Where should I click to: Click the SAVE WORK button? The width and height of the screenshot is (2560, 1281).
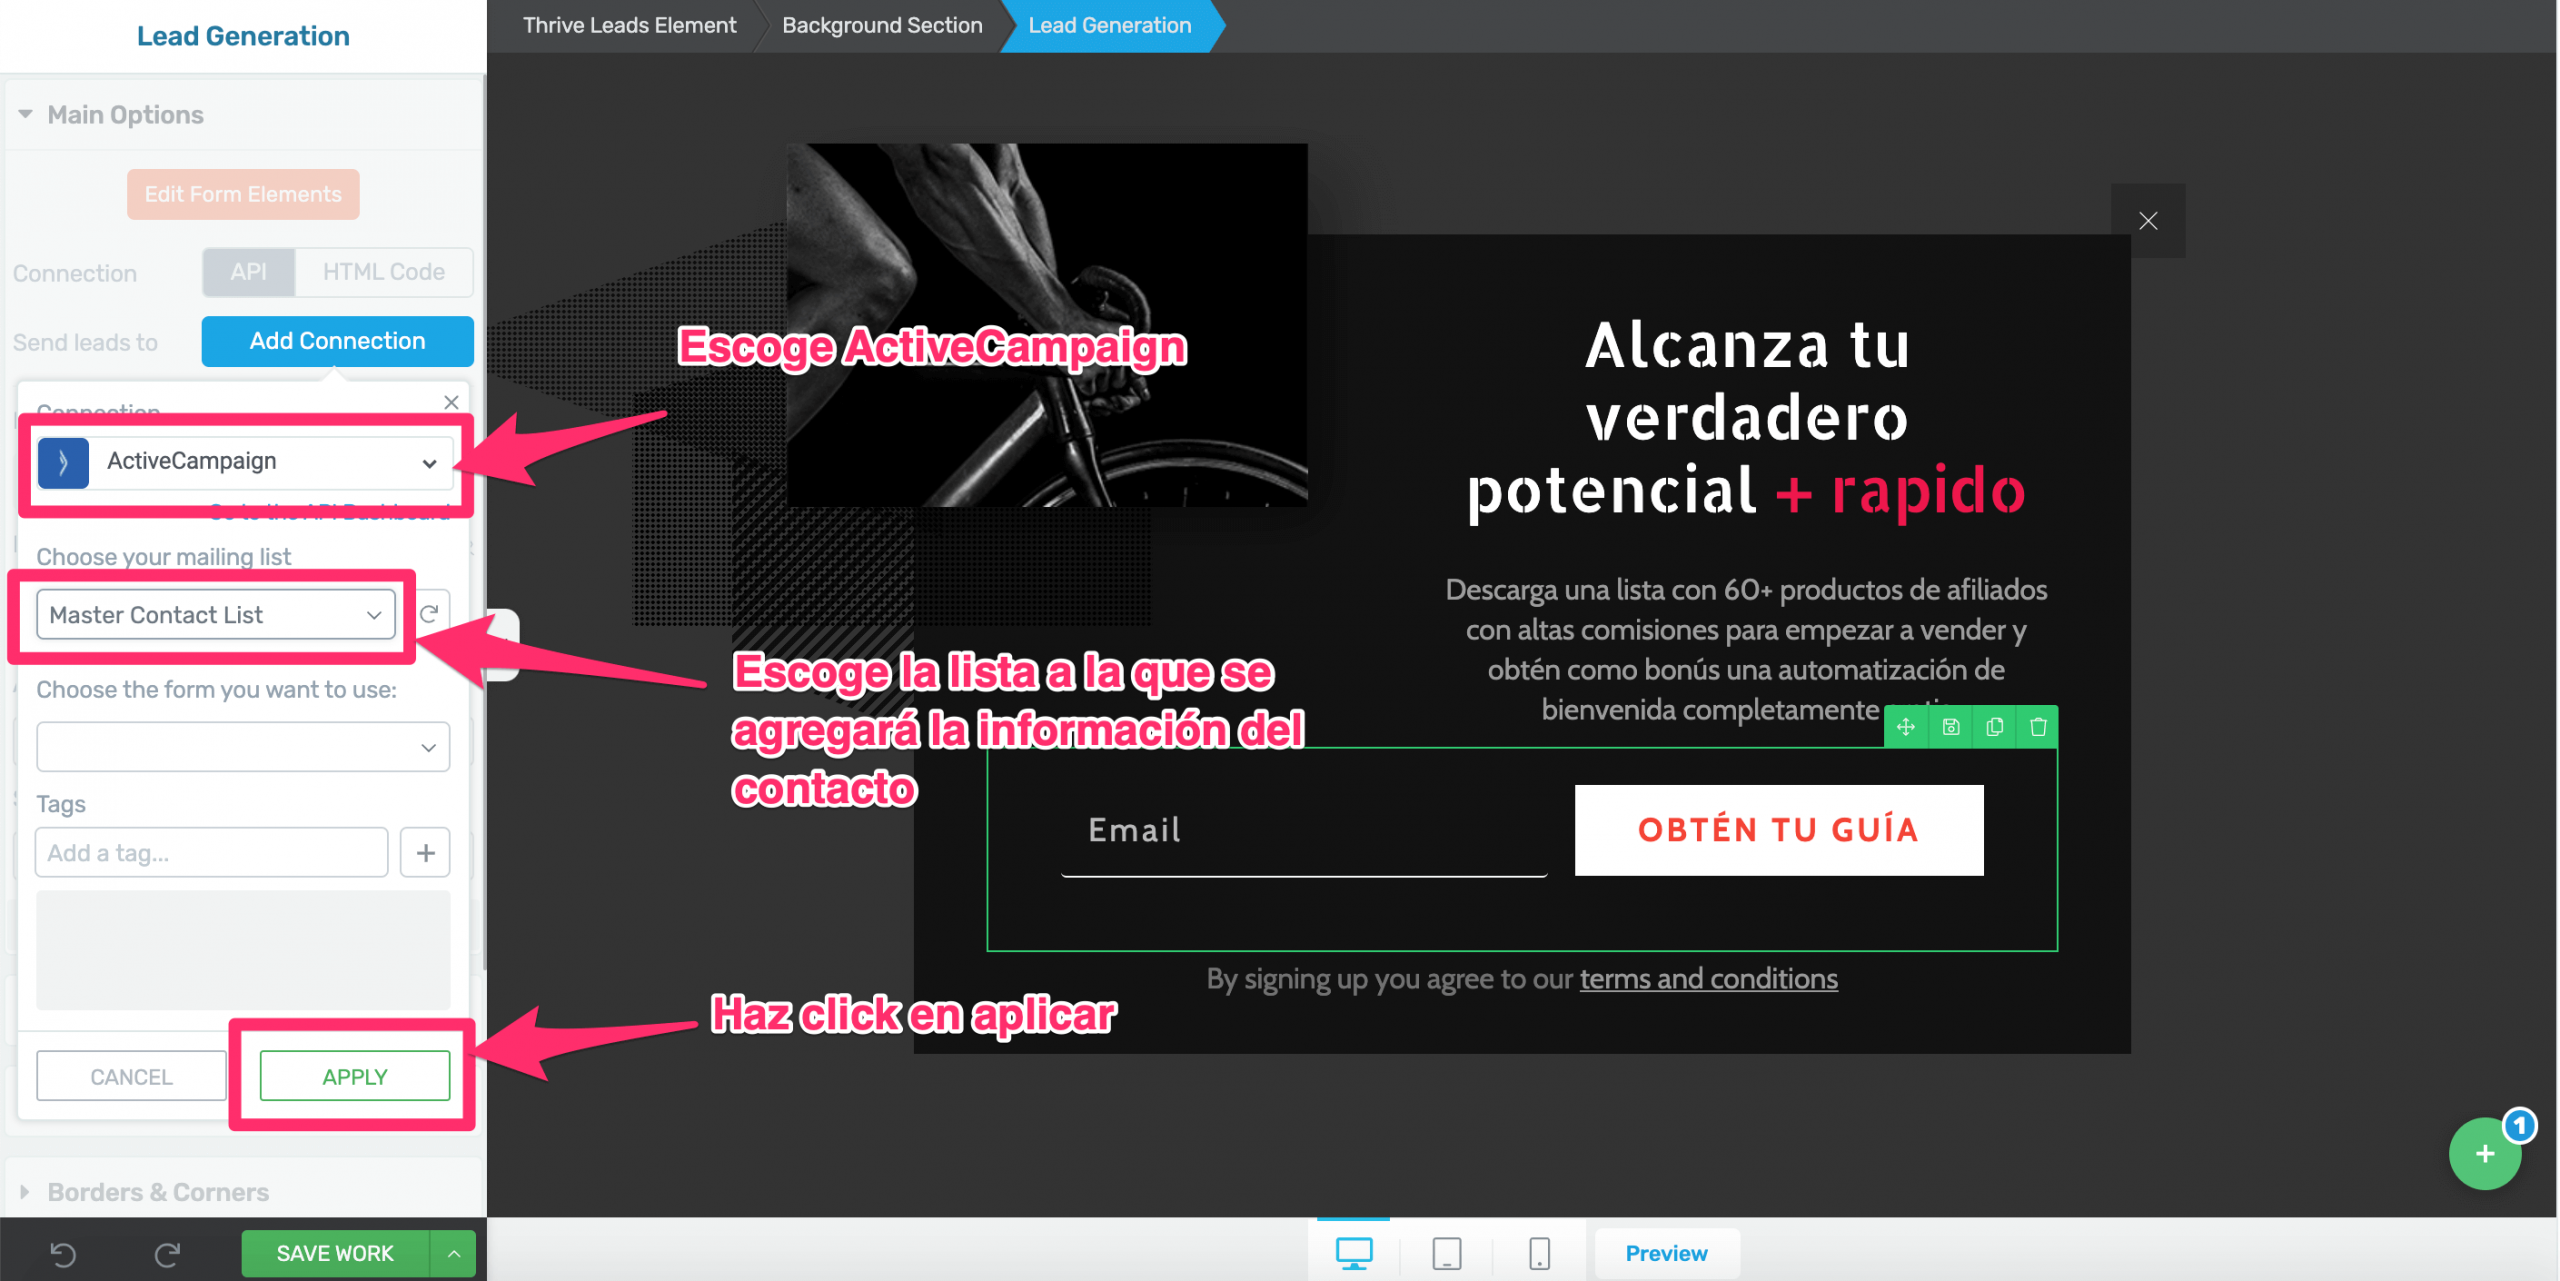[x=335, y=1254]
